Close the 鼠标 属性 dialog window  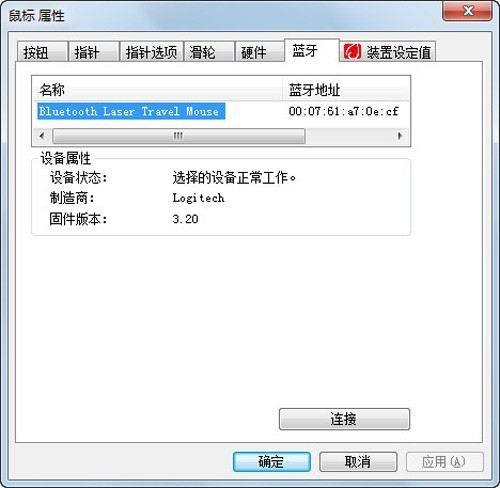coord(467,11)
